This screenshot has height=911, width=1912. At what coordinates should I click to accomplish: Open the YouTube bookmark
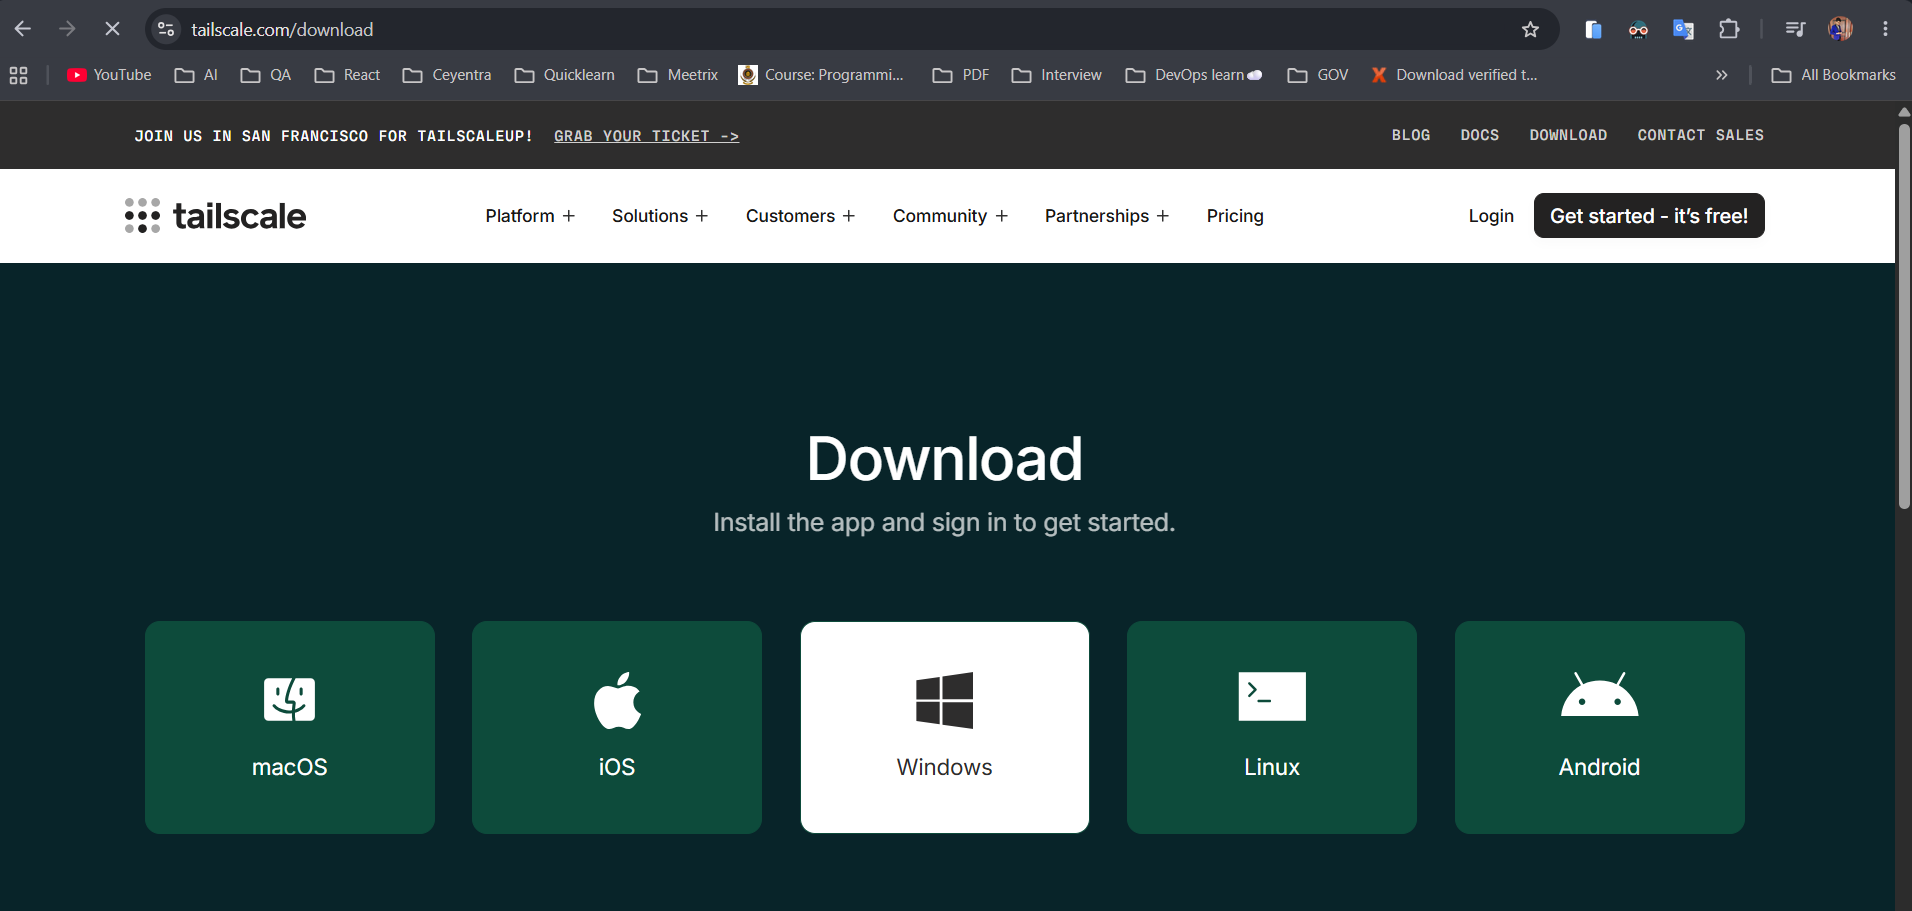click(109, 75)
